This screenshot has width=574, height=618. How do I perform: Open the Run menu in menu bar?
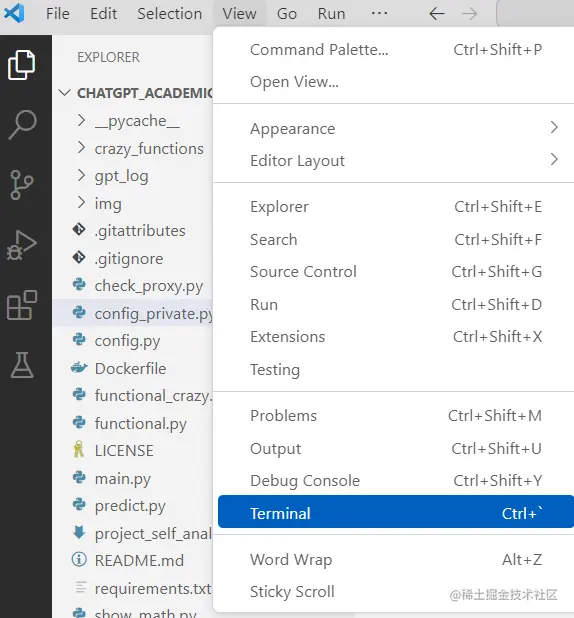(331, 14)
